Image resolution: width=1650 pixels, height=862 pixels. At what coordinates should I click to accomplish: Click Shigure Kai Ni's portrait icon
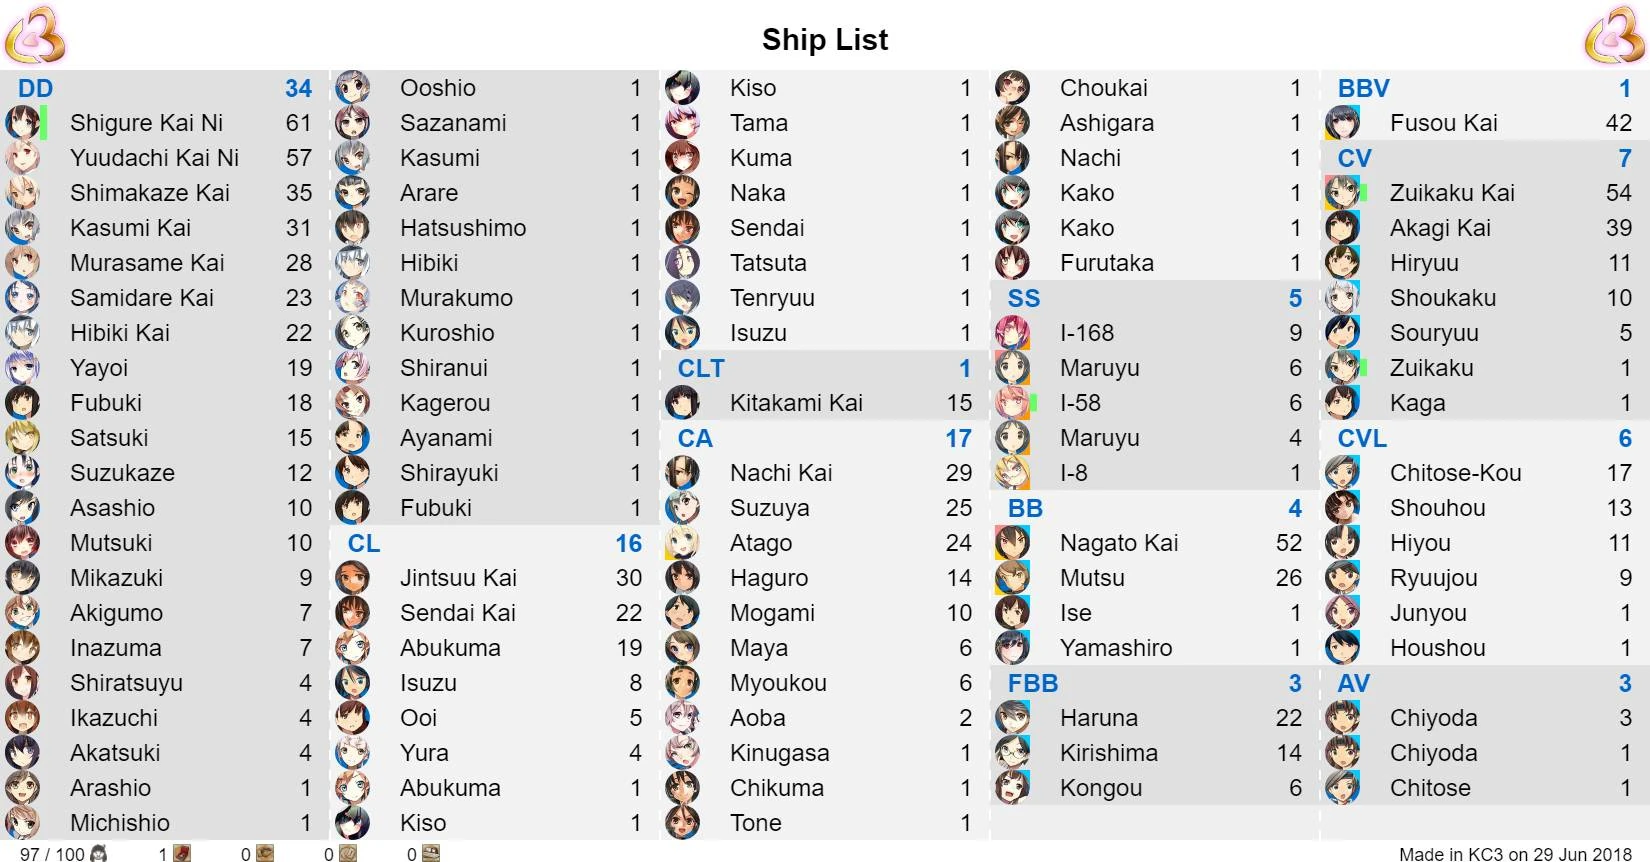click(22, 123)
